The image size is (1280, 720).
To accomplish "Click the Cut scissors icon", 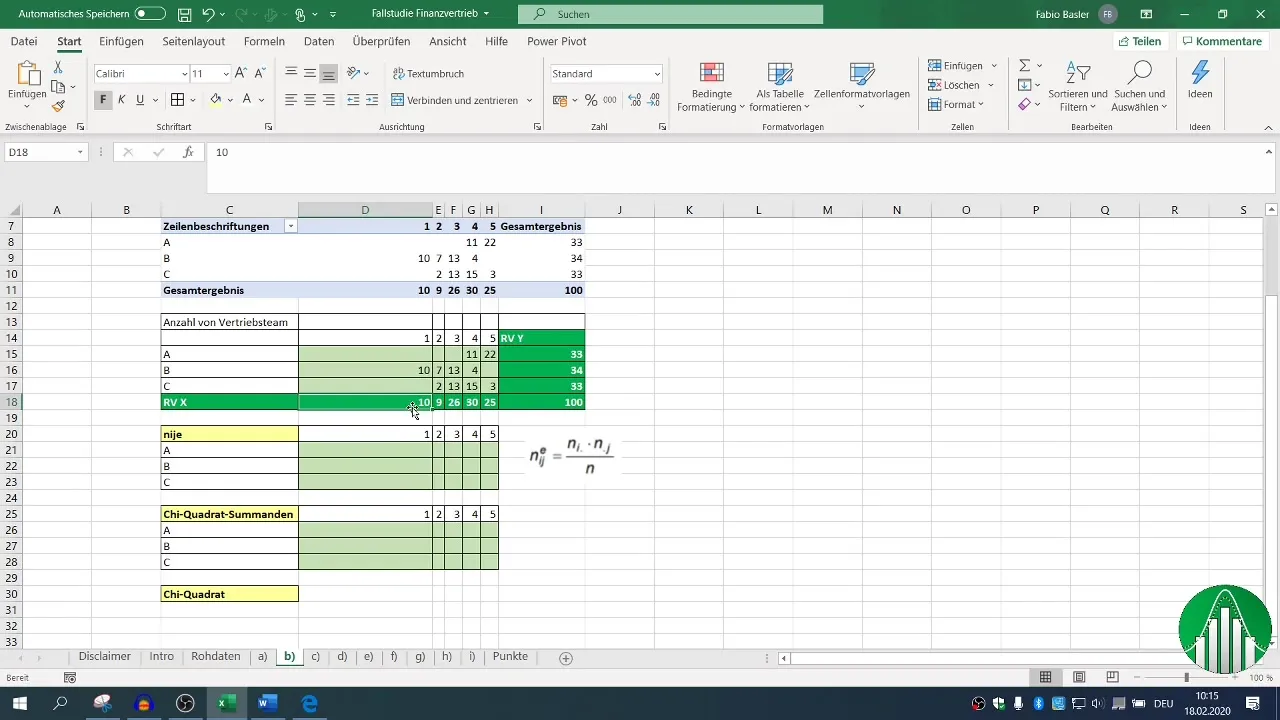I will [x=58, y=67].
